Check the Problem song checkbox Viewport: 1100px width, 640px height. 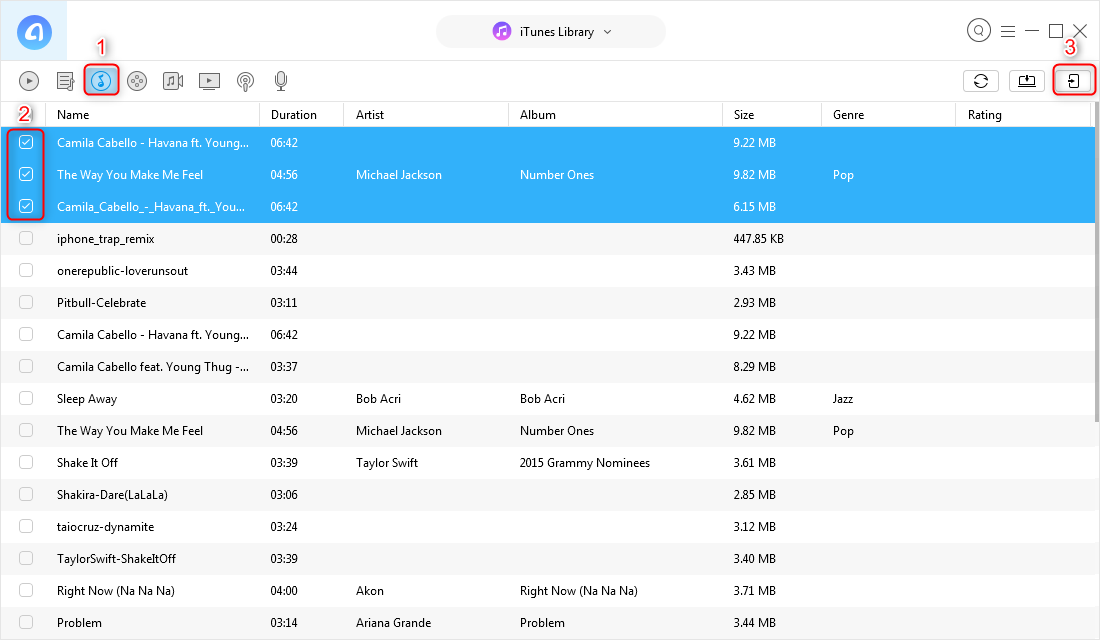(x=26, y=622)
